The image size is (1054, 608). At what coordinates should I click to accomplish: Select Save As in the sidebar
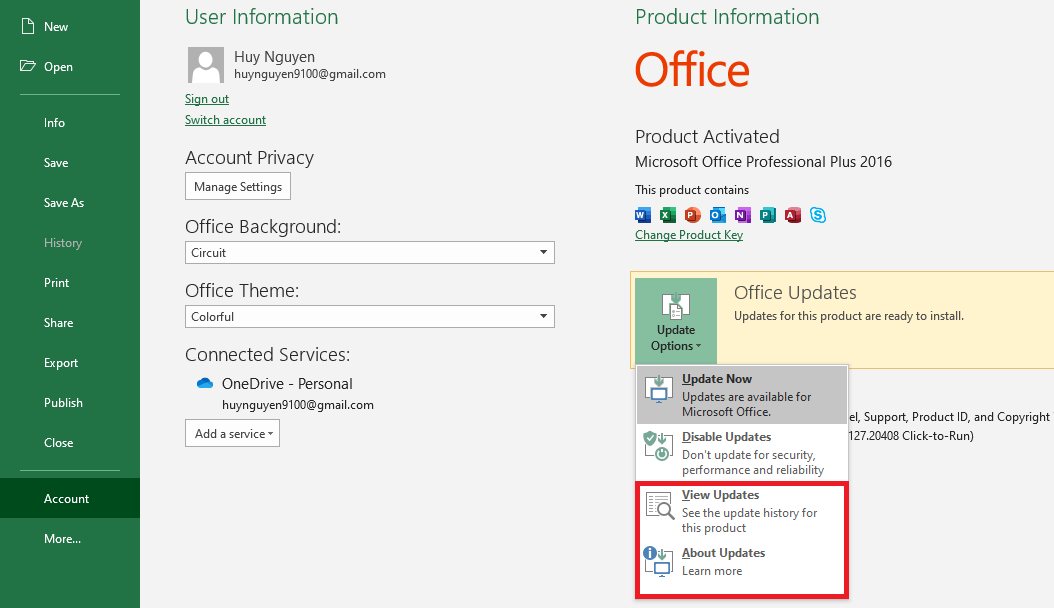pos(64,203)
